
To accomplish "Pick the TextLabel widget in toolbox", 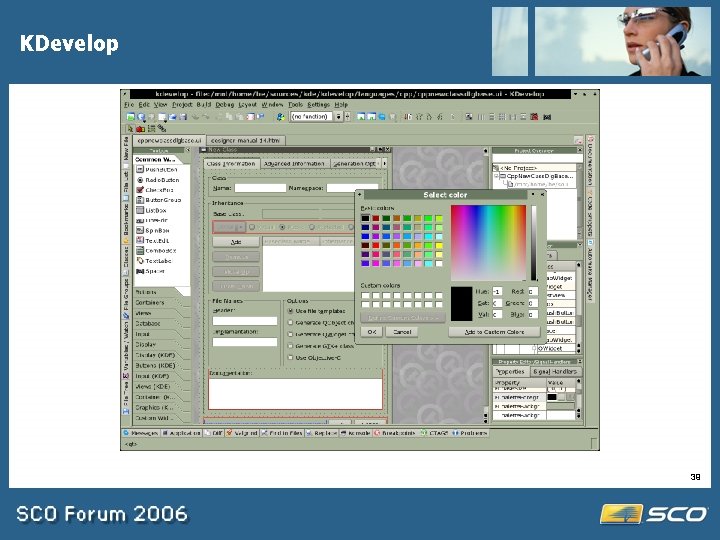I will tap(154, 261).
